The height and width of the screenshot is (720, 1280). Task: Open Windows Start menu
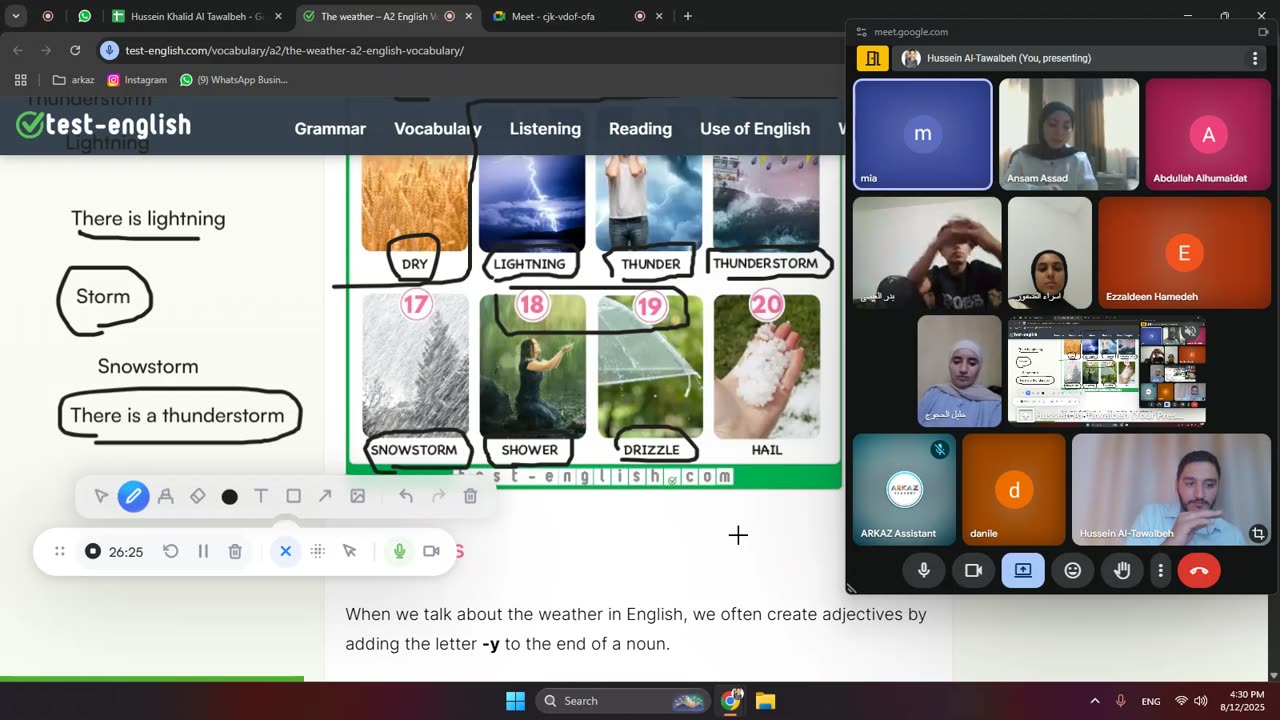[x=515, y=701]
